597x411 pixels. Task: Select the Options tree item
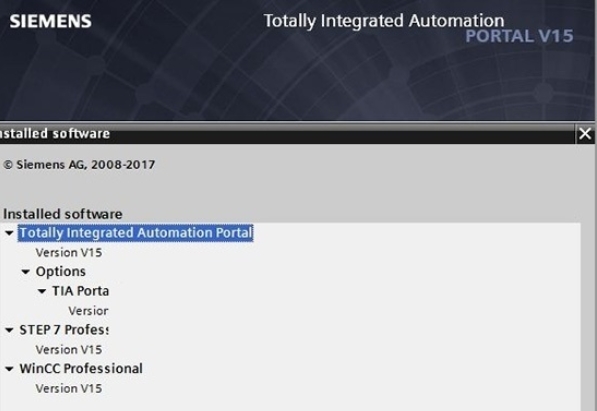[61, 272]
